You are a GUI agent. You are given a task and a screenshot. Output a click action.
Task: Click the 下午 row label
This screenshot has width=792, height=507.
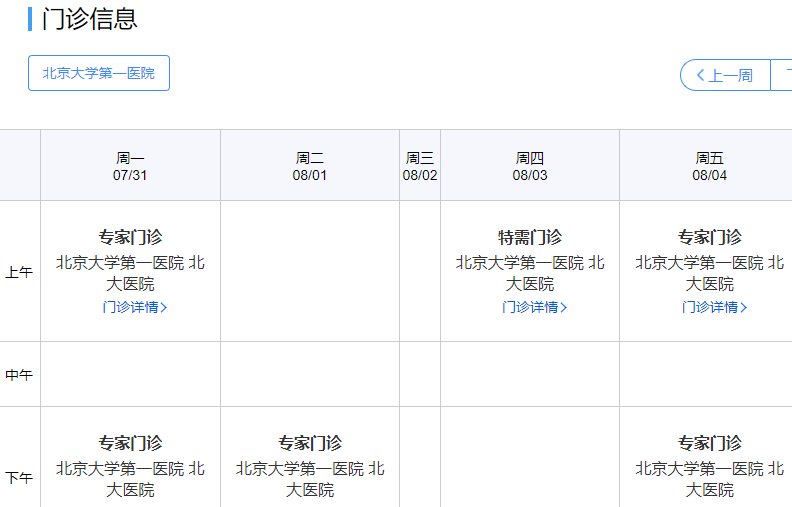(x=19, y=478)
